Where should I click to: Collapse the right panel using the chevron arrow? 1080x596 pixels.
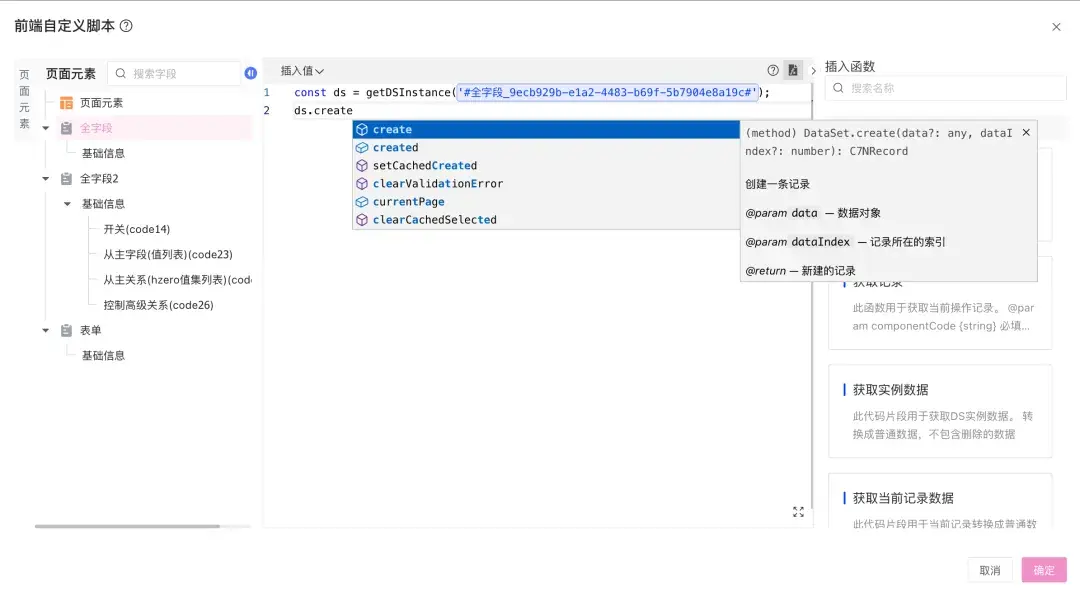(813, 71)
